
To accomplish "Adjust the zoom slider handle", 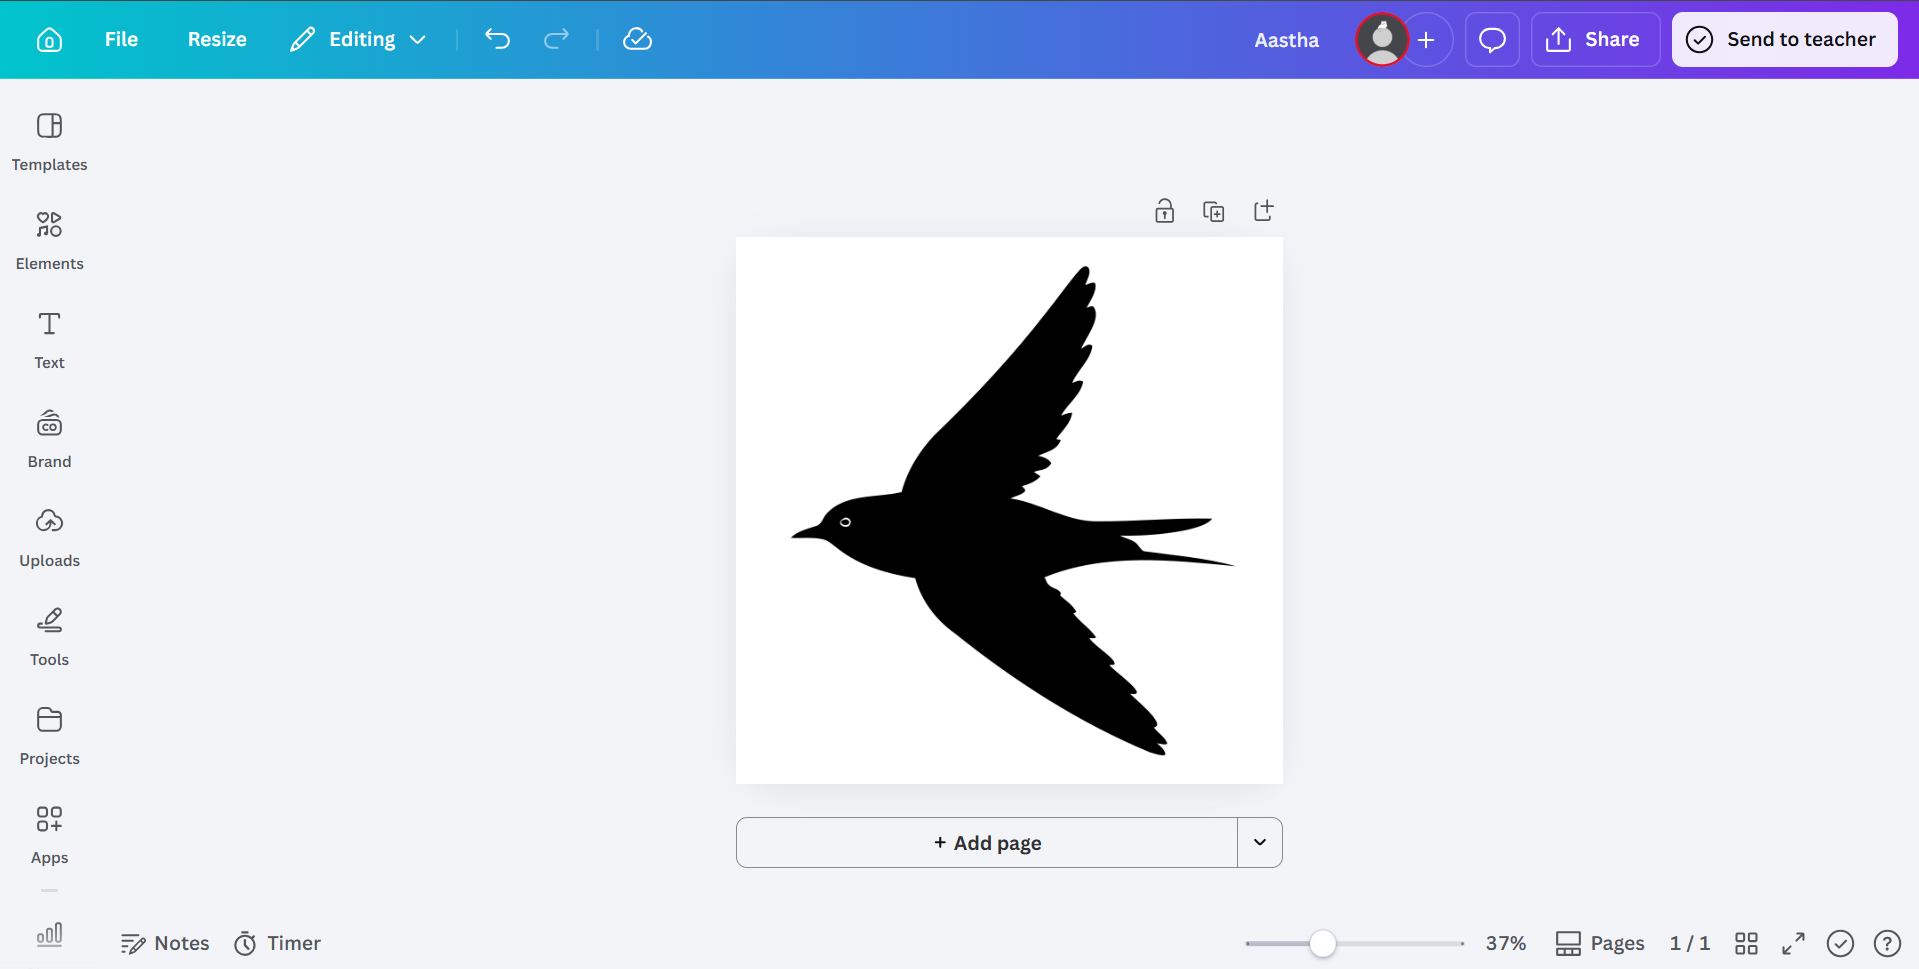I will pos(1322,943).
